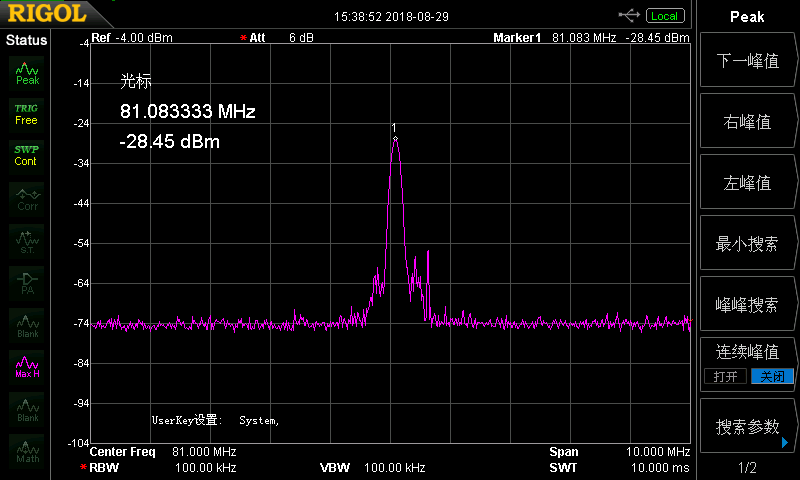Select 左峰值 left peak softkey
Screen dimensions: 800x480
pyautogui.click(x=747, y=183)
